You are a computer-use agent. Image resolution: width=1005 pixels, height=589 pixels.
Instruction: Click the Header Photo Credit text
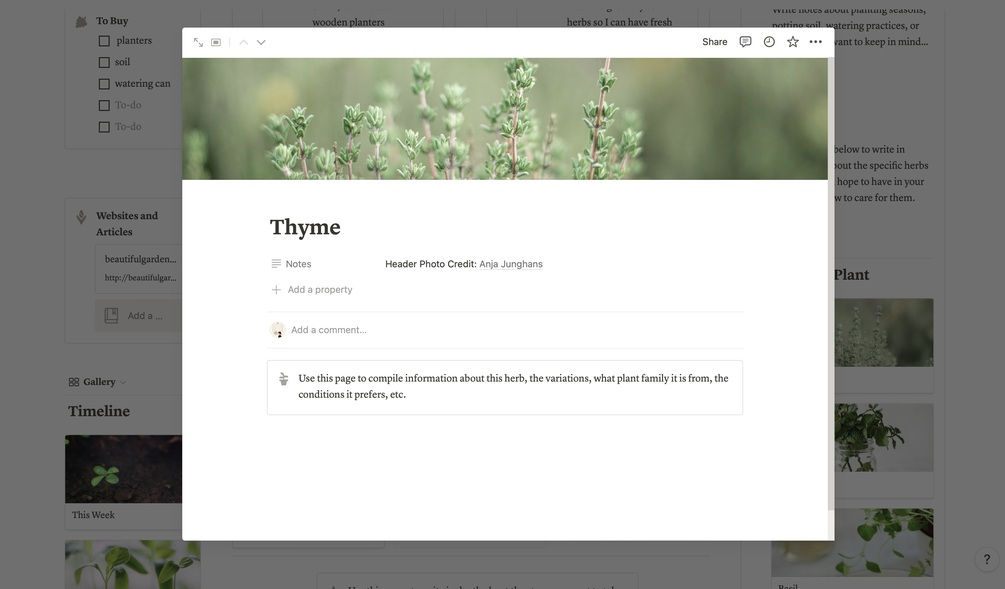[431, 264]
